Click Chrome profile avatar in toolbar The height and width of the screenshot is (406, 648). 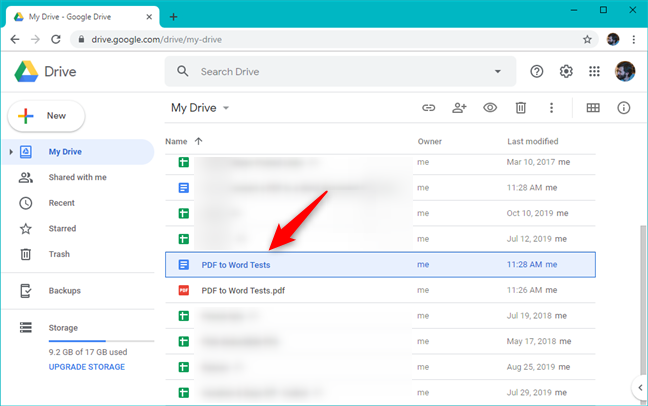[613, 39]
